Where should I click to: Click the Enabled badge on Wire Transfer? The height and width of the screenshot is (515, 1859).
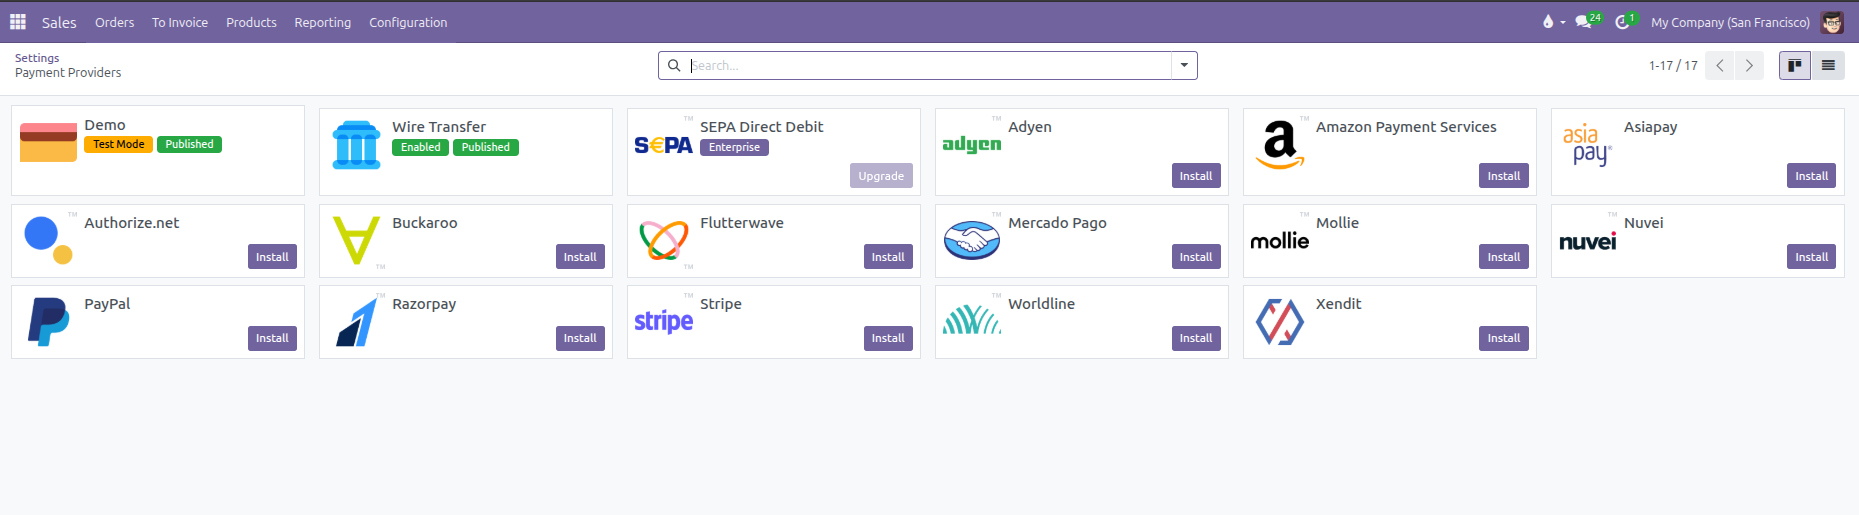point(421,147)
